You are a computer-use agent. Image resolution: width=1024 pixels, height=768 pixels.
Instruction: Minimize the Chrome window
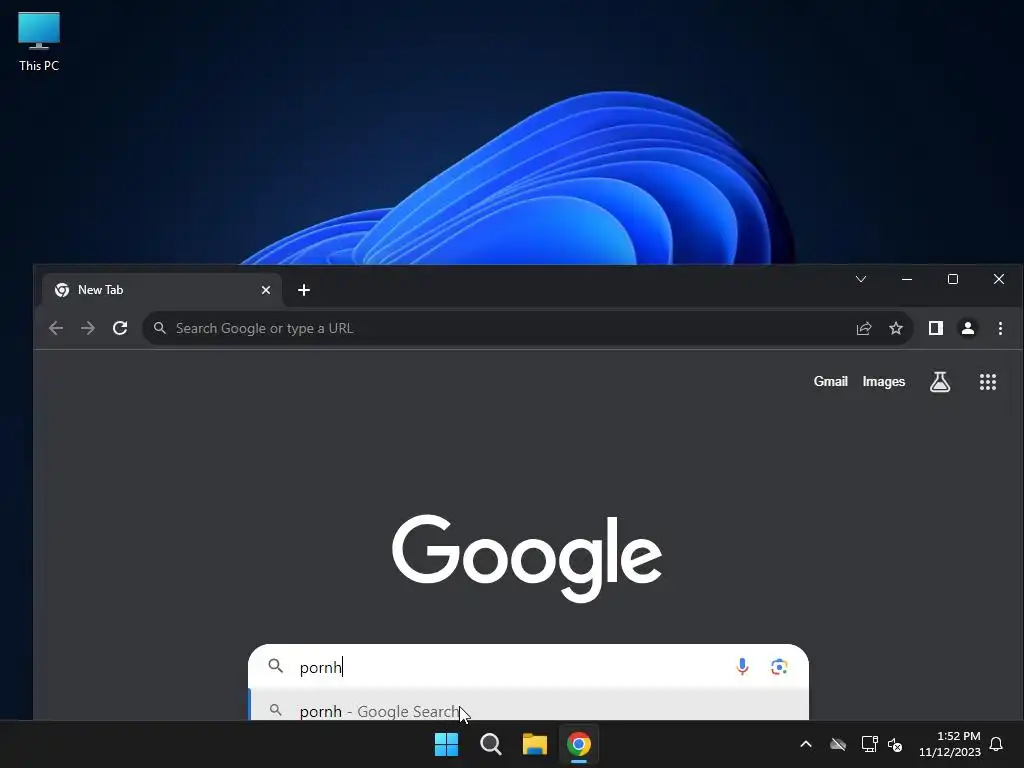(906, 280)
